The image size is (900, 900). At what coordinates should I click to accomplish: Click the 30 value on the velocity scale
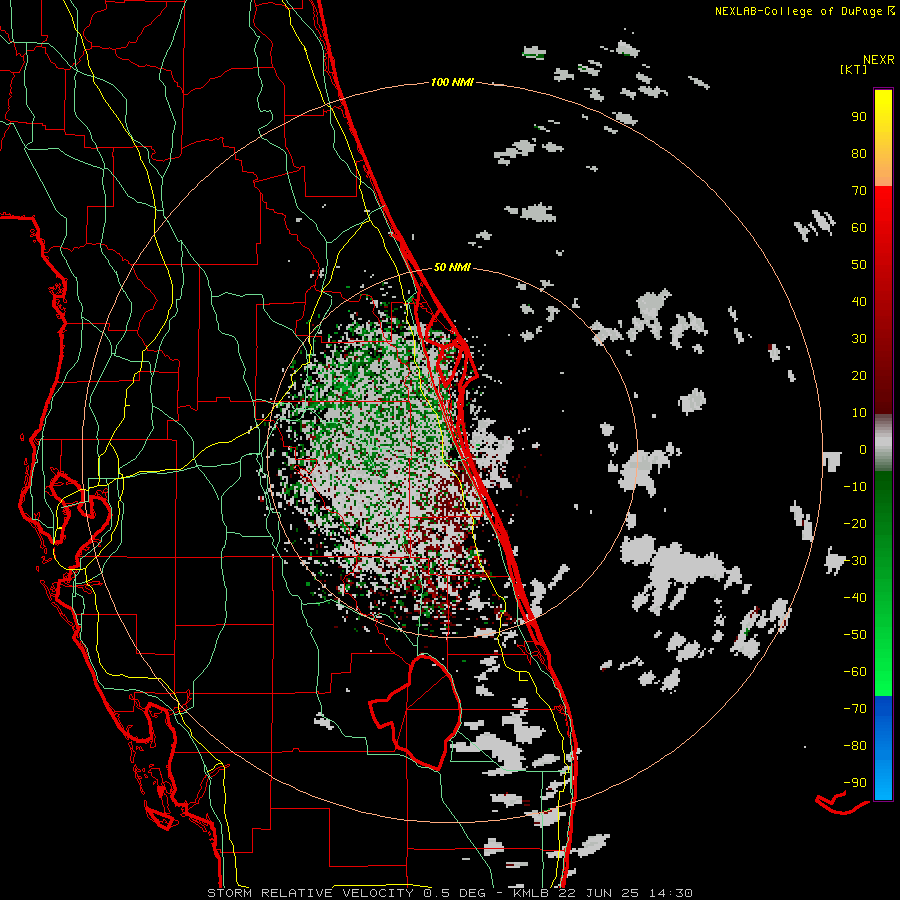[x=859, y=339]
